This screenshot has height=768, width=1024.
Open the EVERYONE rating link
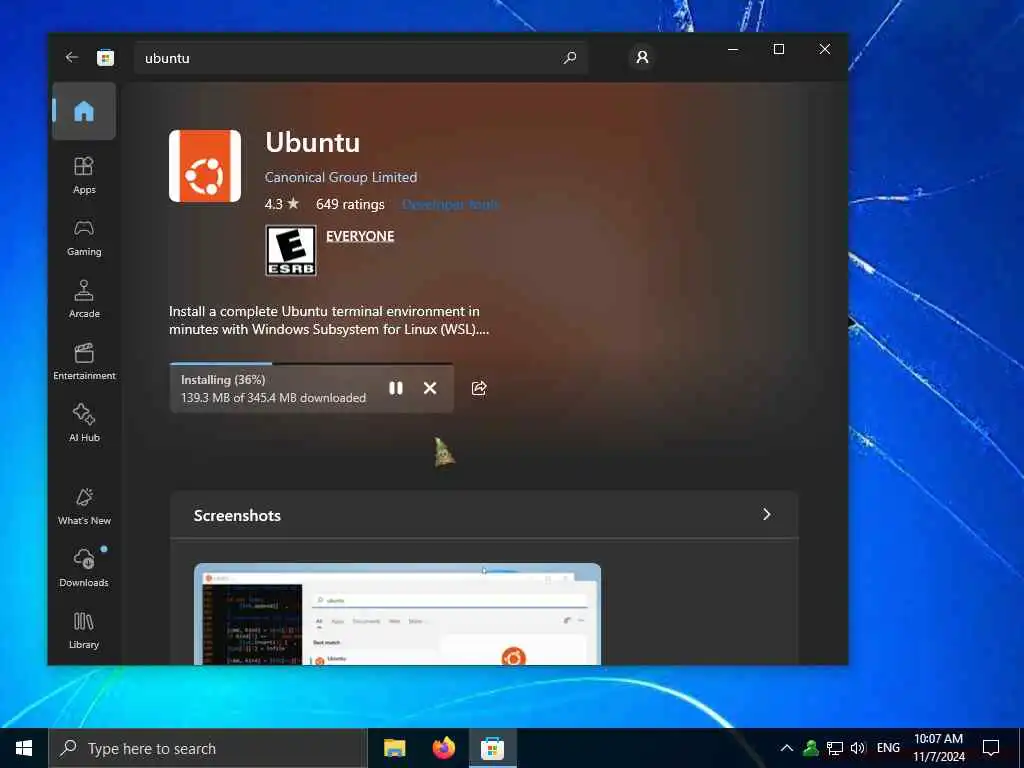point(360,236)
